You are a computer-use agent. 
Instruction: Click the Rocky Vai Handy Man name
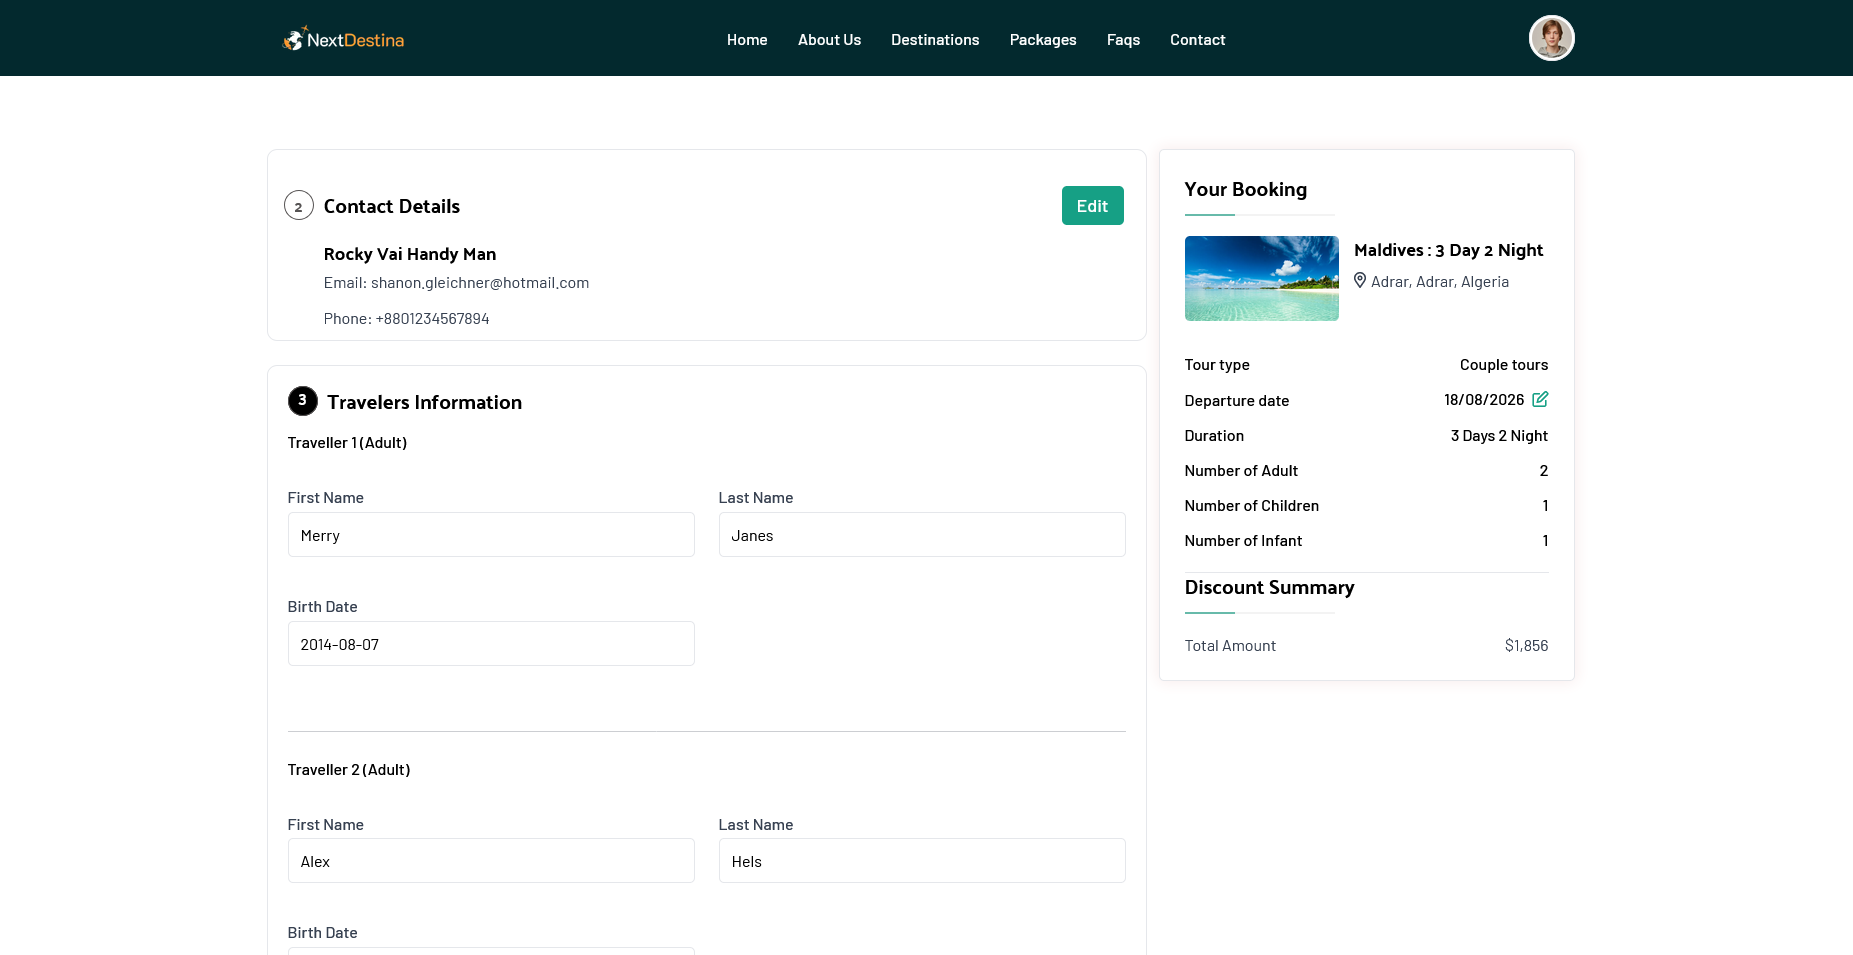[x=410, y=254]
